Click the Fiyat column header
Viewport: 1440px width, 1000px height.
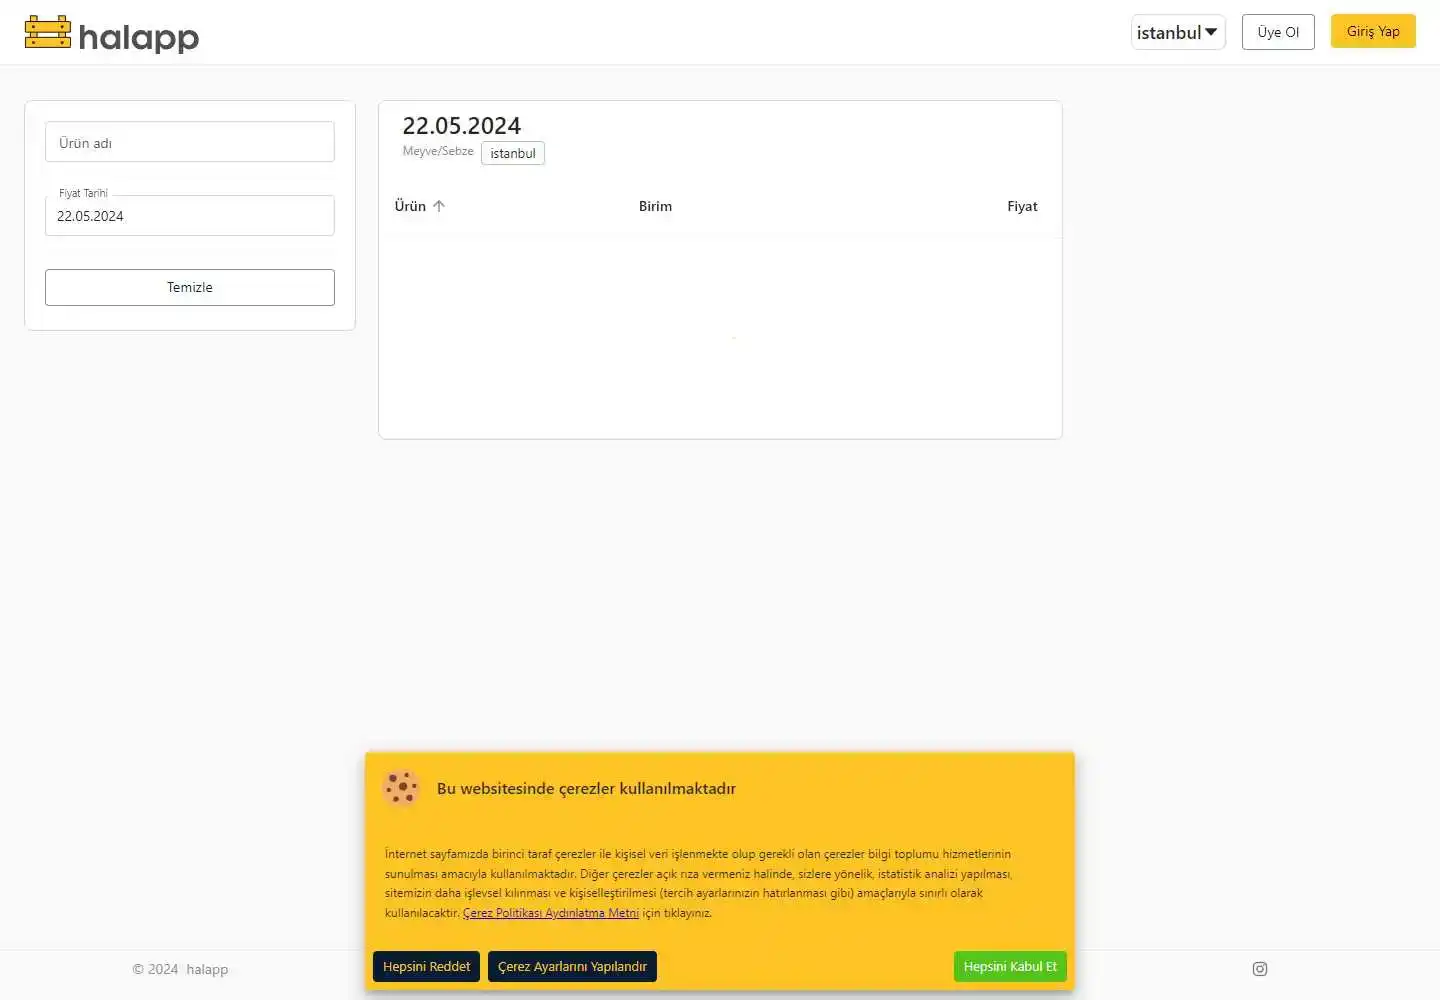point(1022,206)
